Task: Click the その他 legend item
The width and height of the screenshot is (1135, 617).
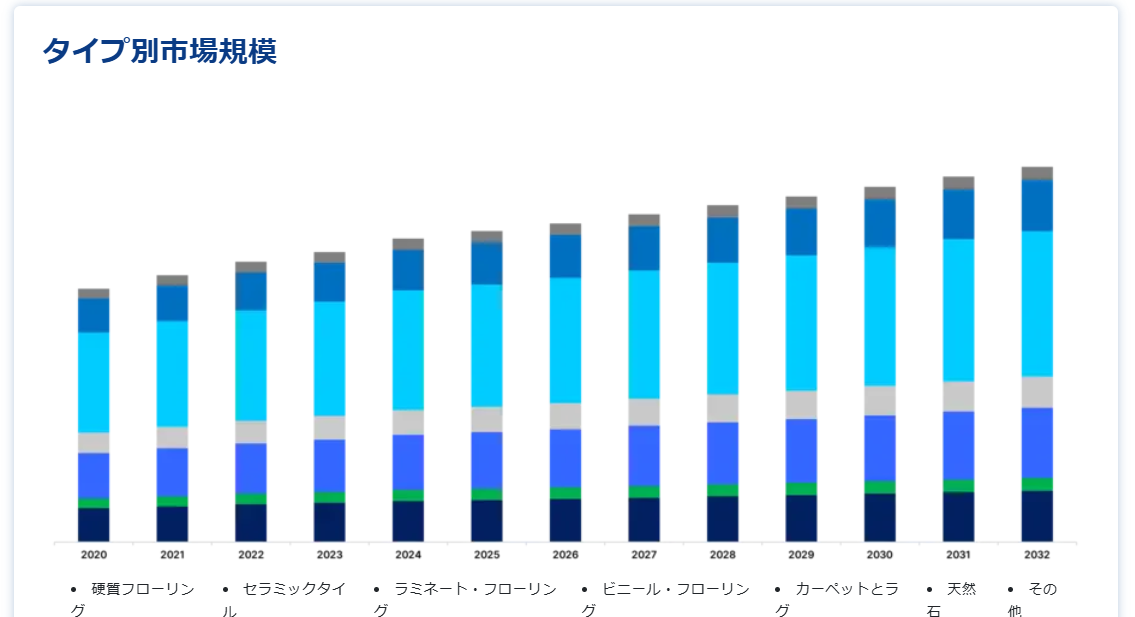Action: click(x=1042, y=589)
